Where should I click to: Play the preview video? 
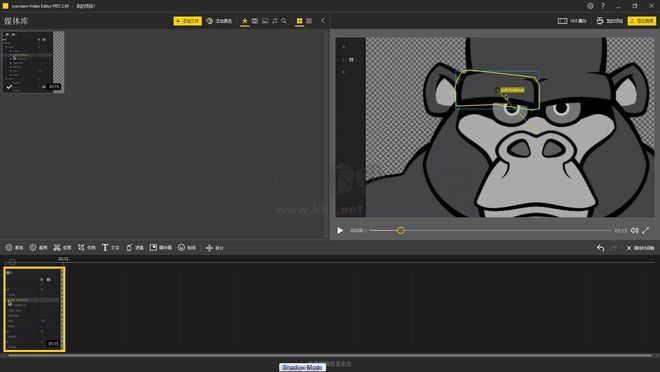340,230
